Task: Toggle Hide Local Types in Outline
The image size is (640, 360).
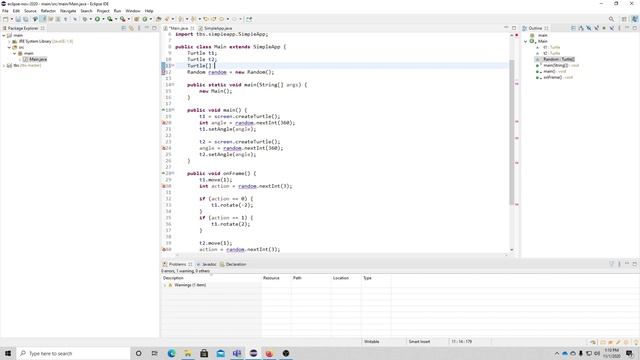Action: (611, 28)
